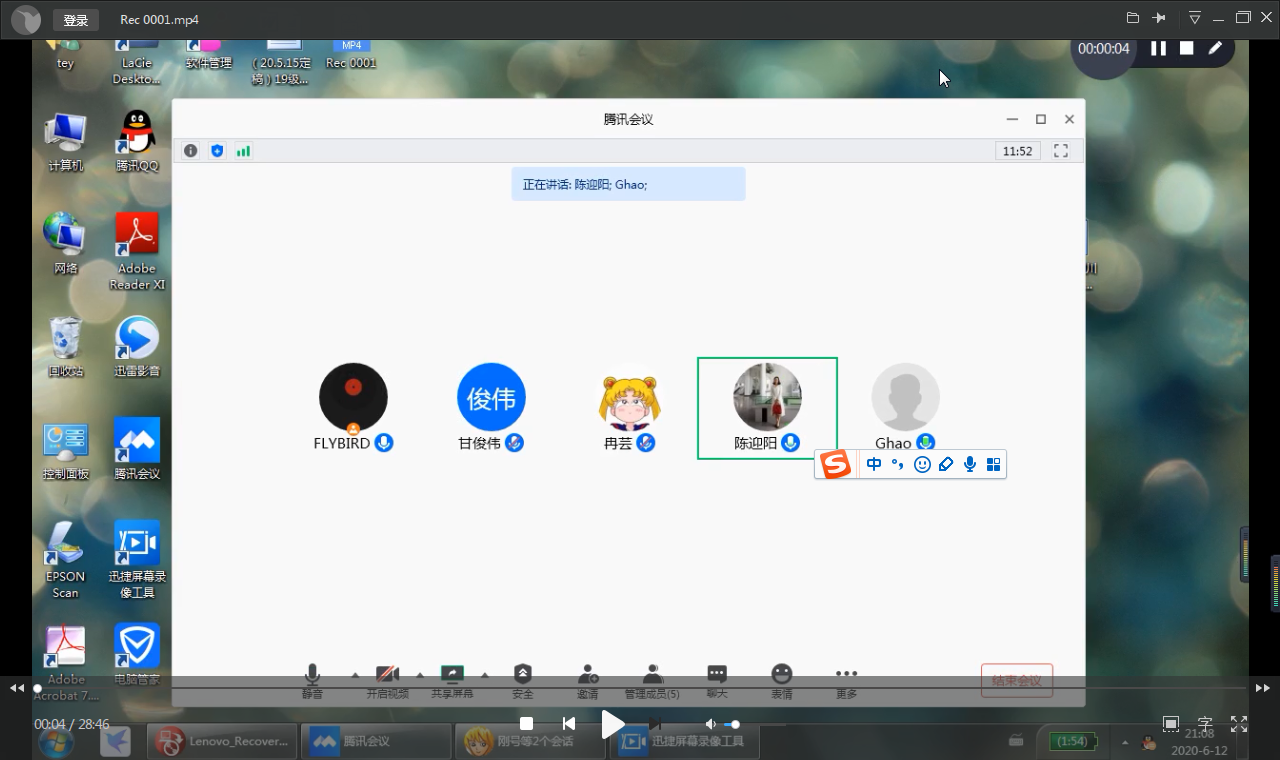Open the 聊天 chat panel
The height and width of the screenshot is (760, 1280).
717,681
